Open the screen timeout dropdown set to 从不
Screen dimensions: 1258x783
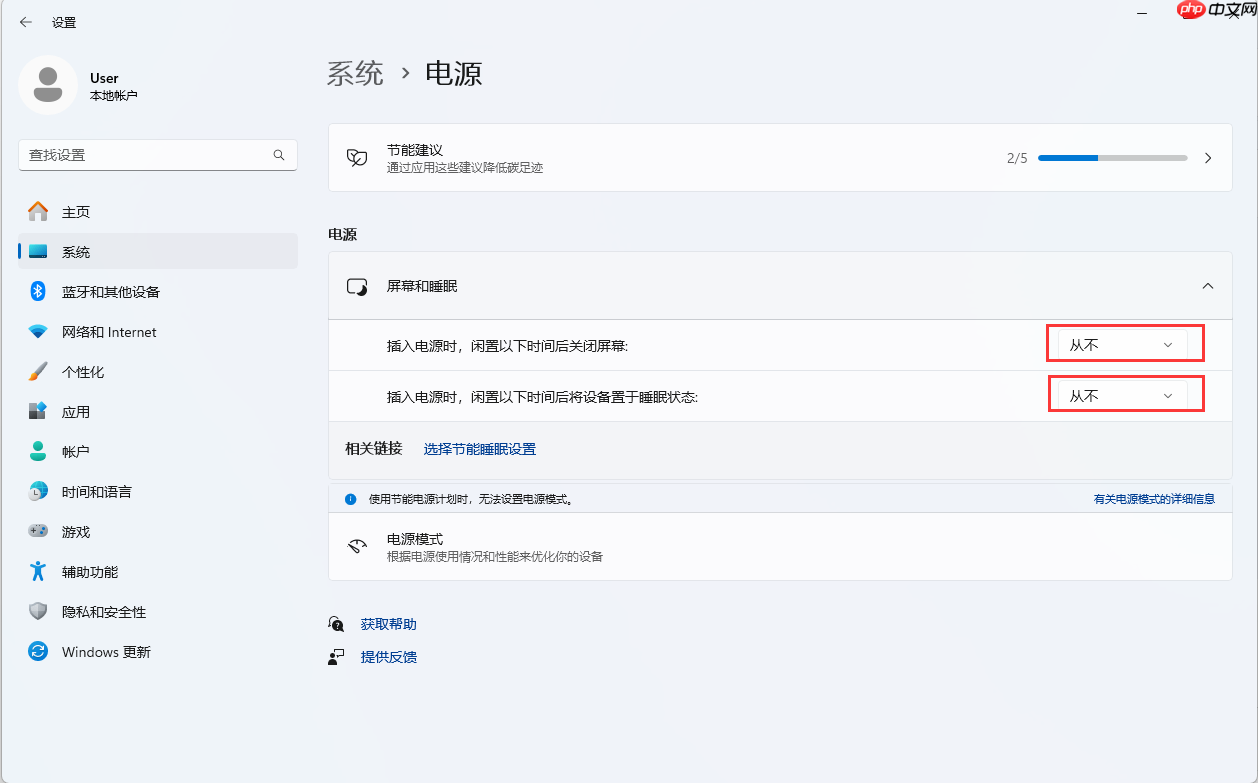pyautogui.click(x=1125, y=343)
